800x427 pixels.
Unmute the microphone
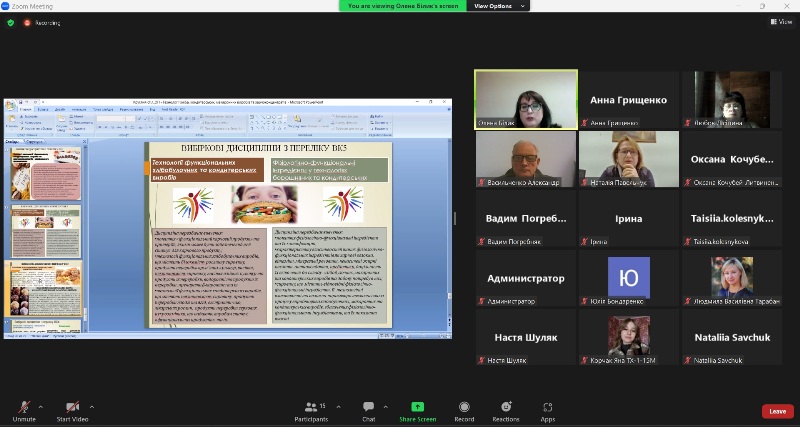[24, 410]
